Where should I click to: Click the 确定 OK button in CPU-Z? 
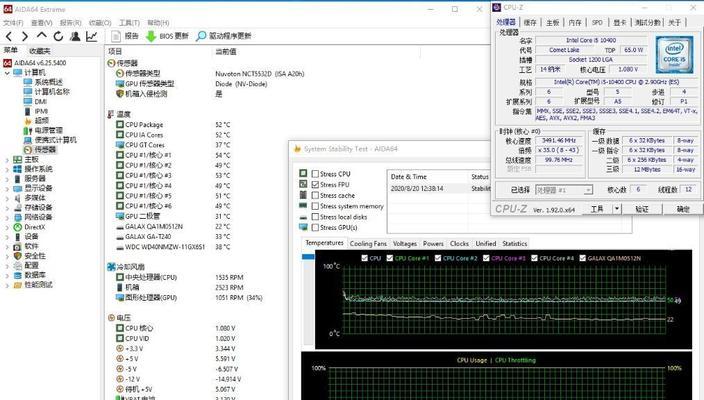coord(682,209)
